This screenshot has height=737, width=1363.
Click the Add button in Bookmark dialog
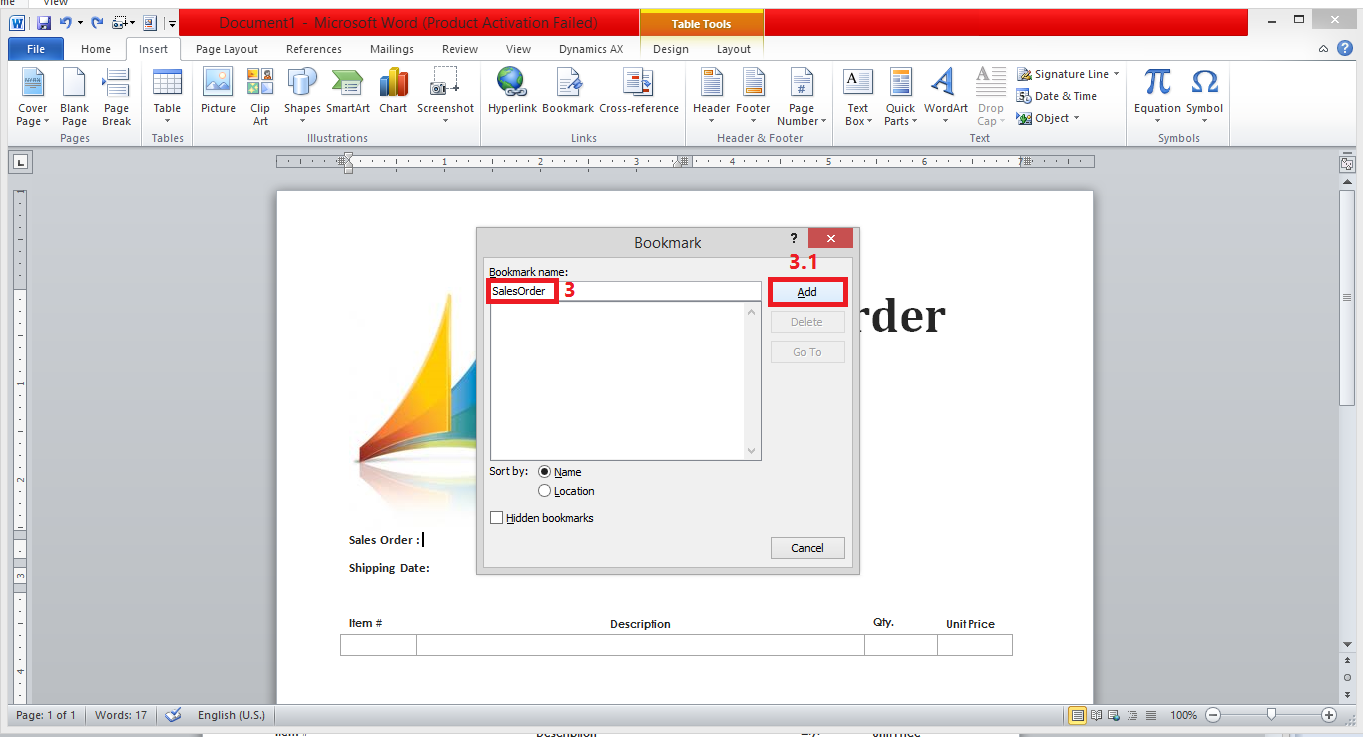coord(807,292)
